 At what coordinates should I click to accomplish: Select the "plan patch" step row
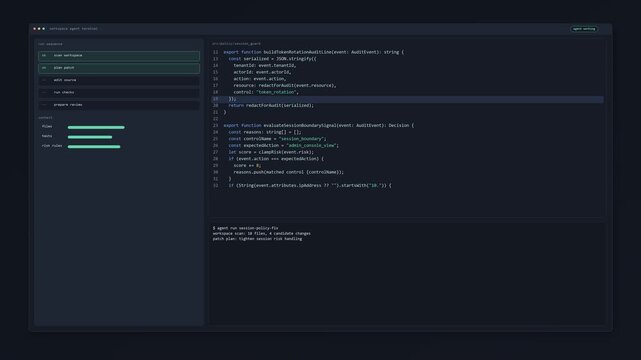(x=119, y=68)
